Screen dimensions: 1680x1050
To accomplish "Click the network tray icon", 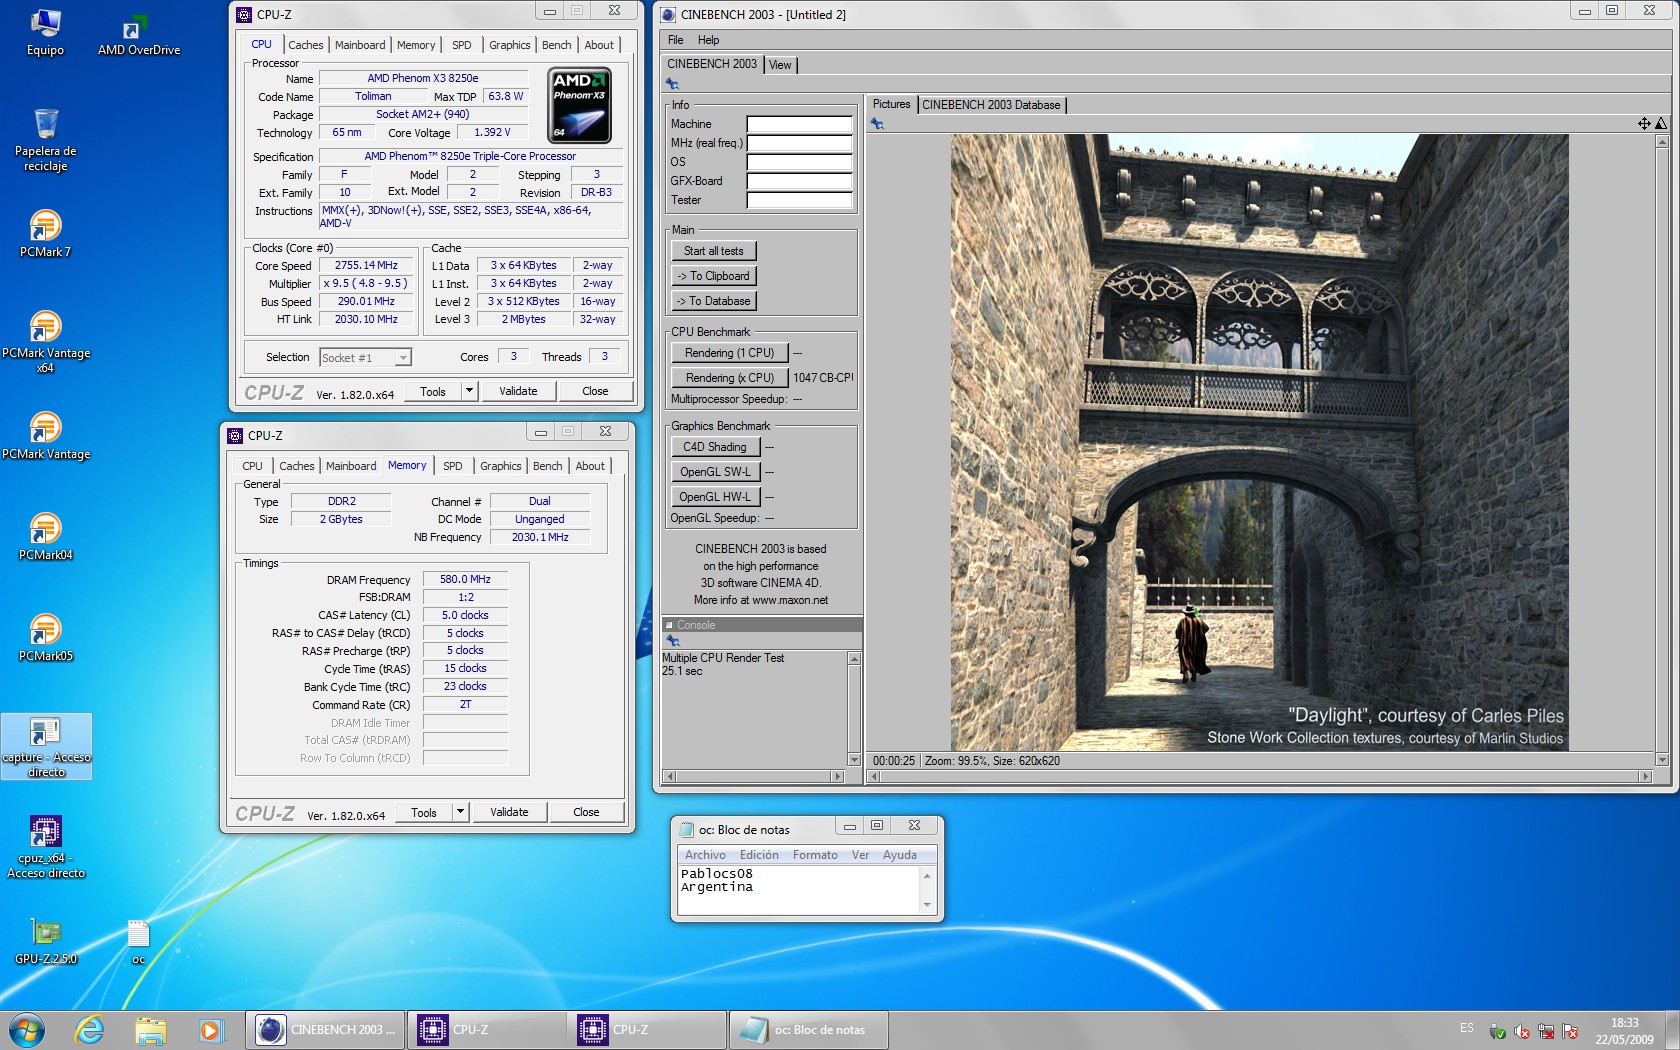I will (x=1546, y=1031).
